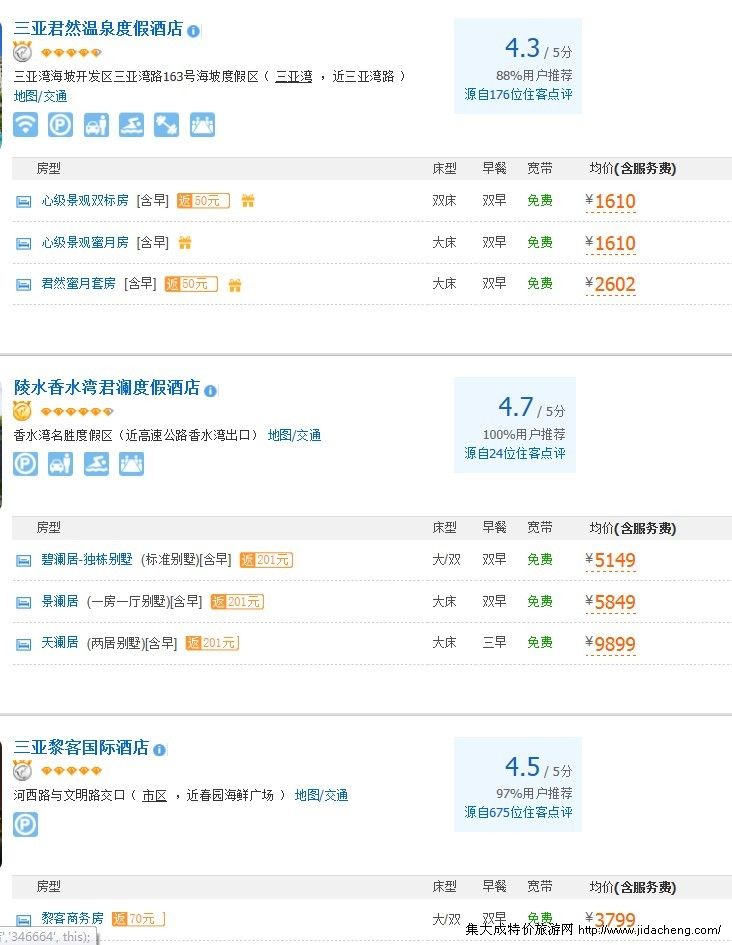This screenshot has height=945, width=732.
Task: Click the 返201元 rebate tag for 景澜居
Action: (239, 602)
